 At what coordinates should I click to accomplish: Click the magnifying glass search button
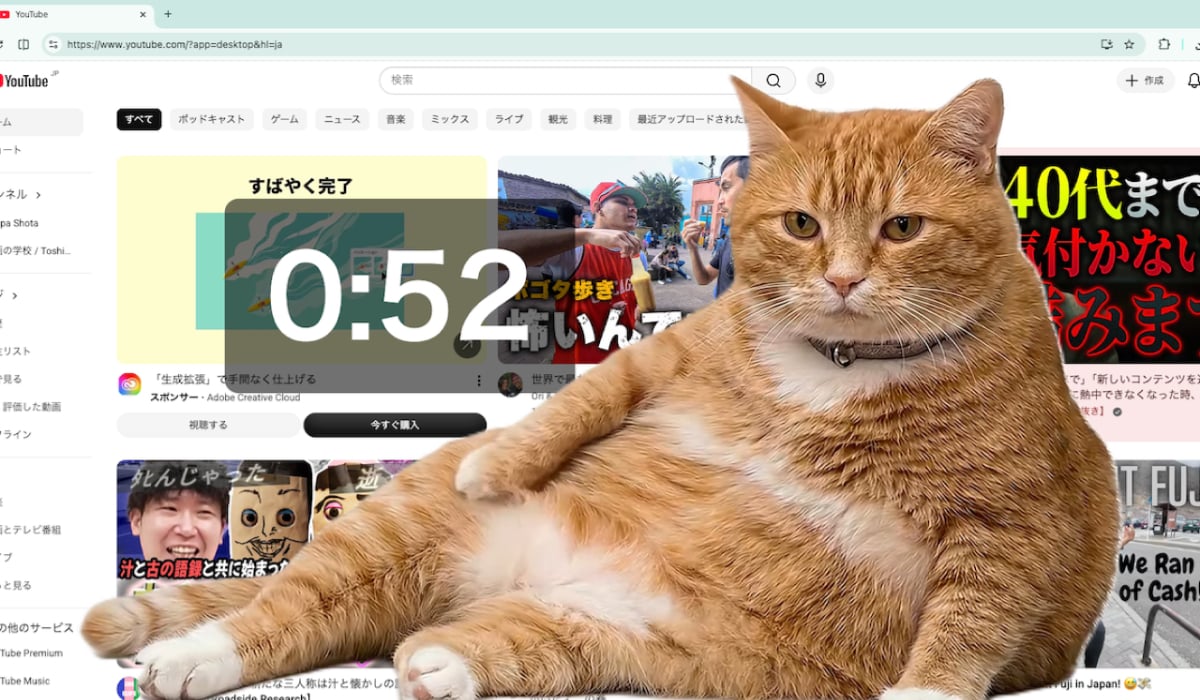(x=773, y=81)
